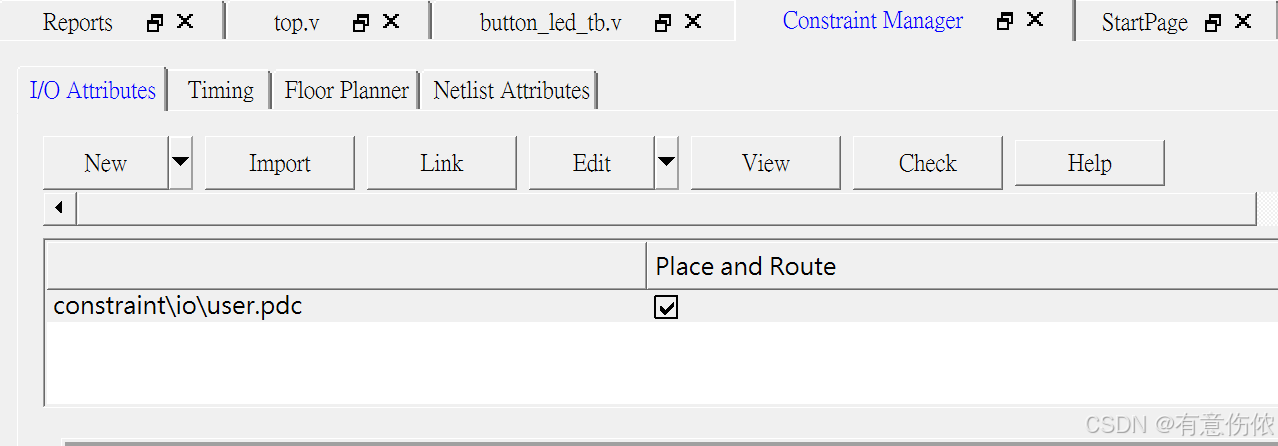Screen dimensions: 1278x446
Task: Open the top.v editor tab
Action: (297, 22)
